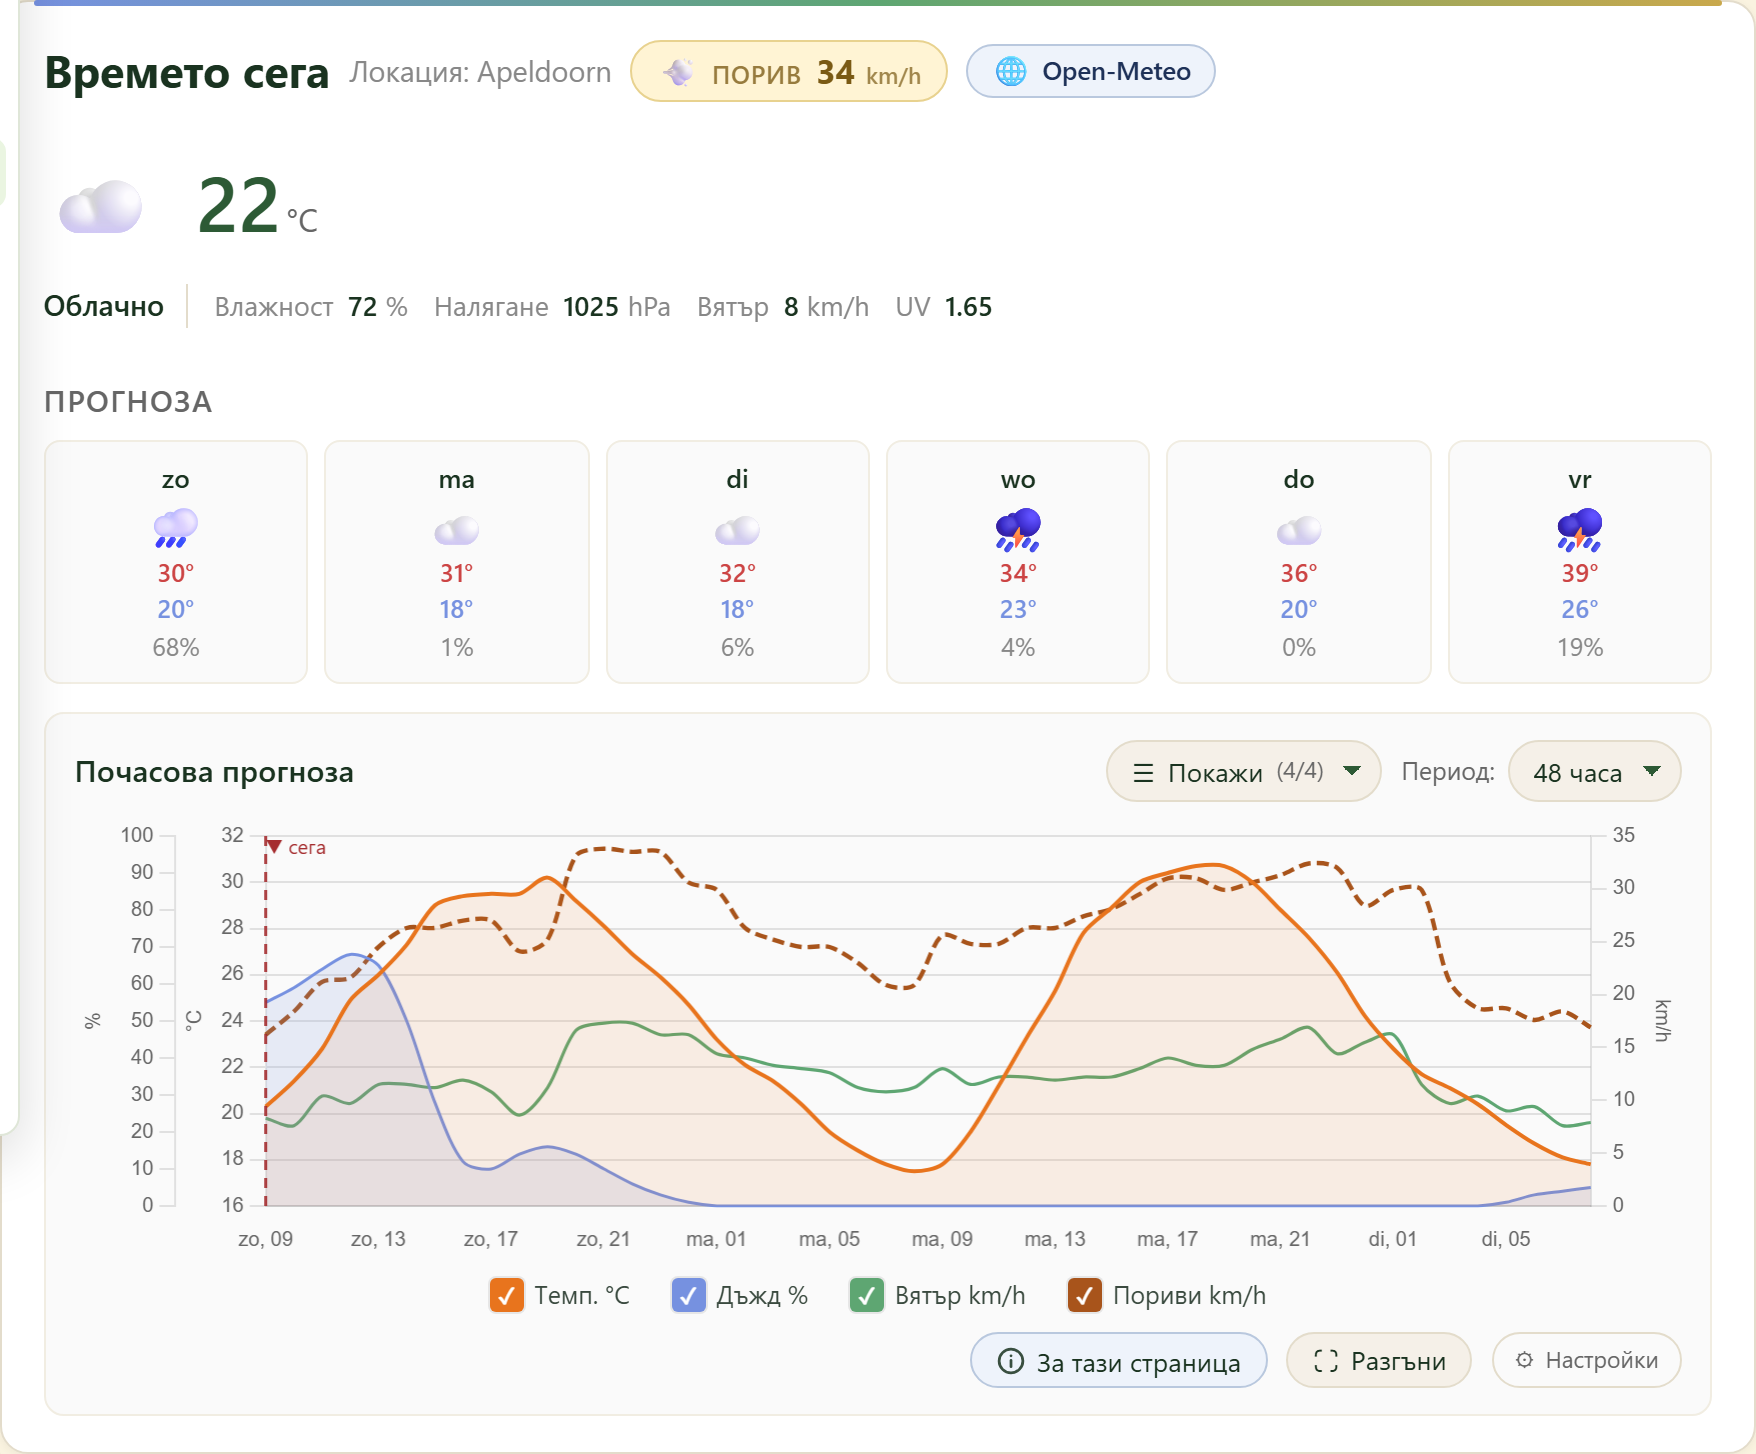The image size is (1756, 1454).
Task: Click the thunderstorm icon on the vr card
Action: click(x=1580, y=529)
